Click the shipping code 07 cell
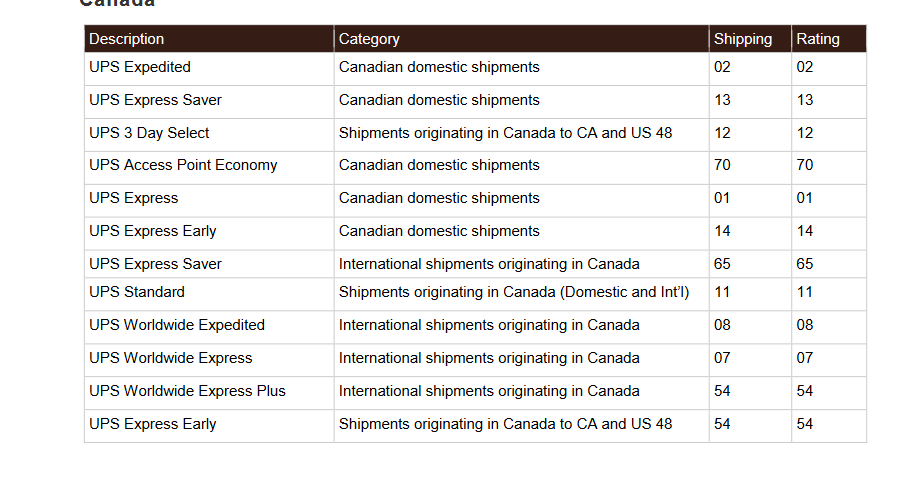 click(x=750, y=360)
